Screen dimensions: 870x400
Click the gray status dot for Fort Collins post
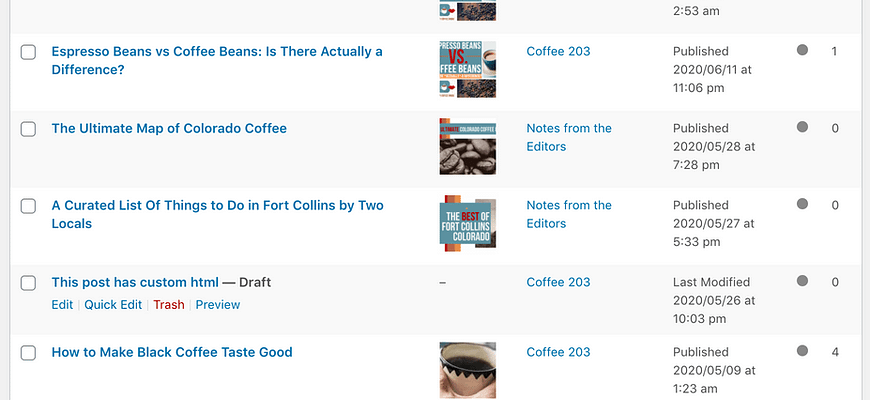pos(802,204)
